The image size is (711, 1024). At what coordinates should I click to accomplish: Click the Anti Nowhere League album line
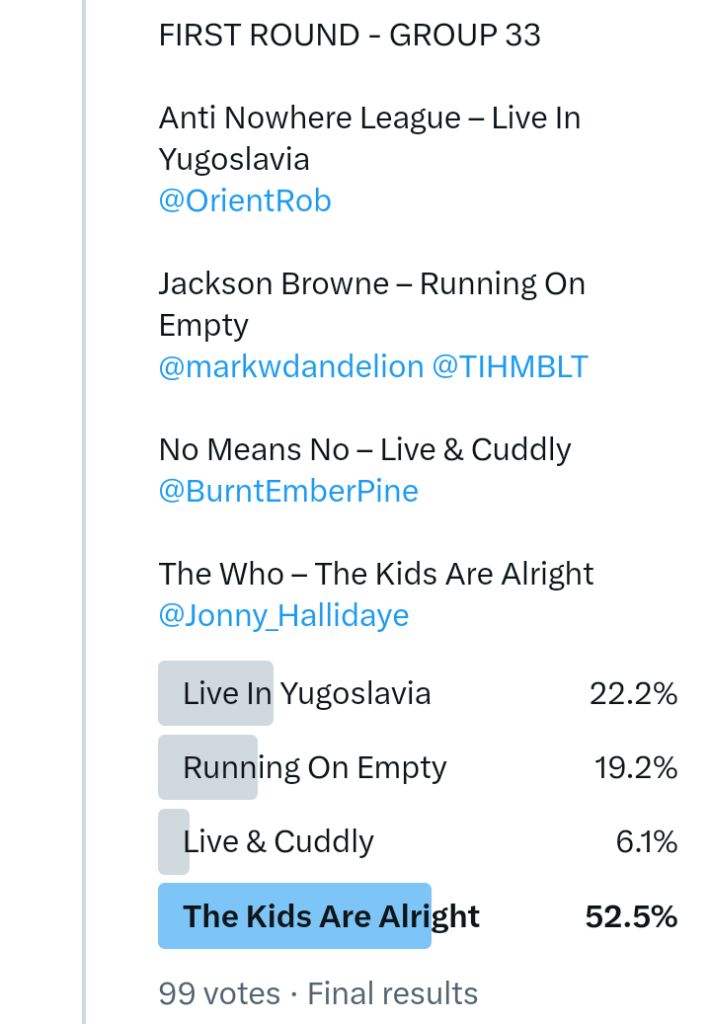pyautogui.click(x=369, y=119)
